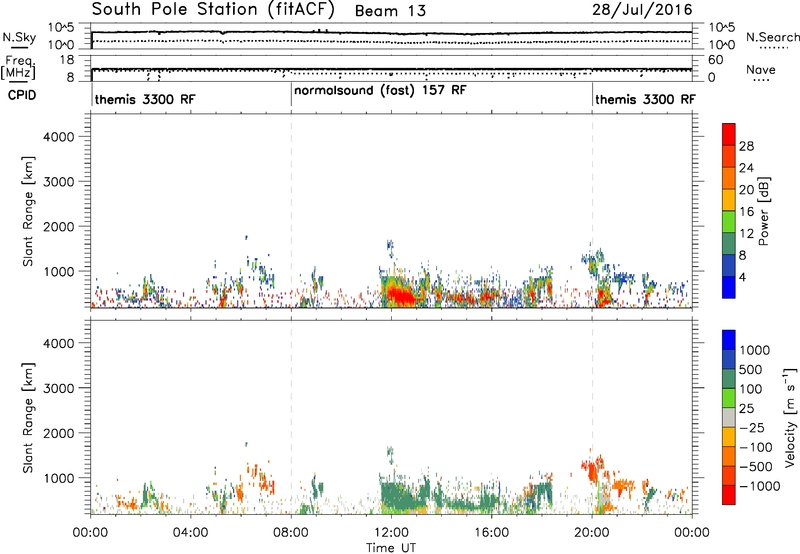Click the 'Nave' legend label
800x554 pixels.
pyautogui.click(x=760, y=70)
